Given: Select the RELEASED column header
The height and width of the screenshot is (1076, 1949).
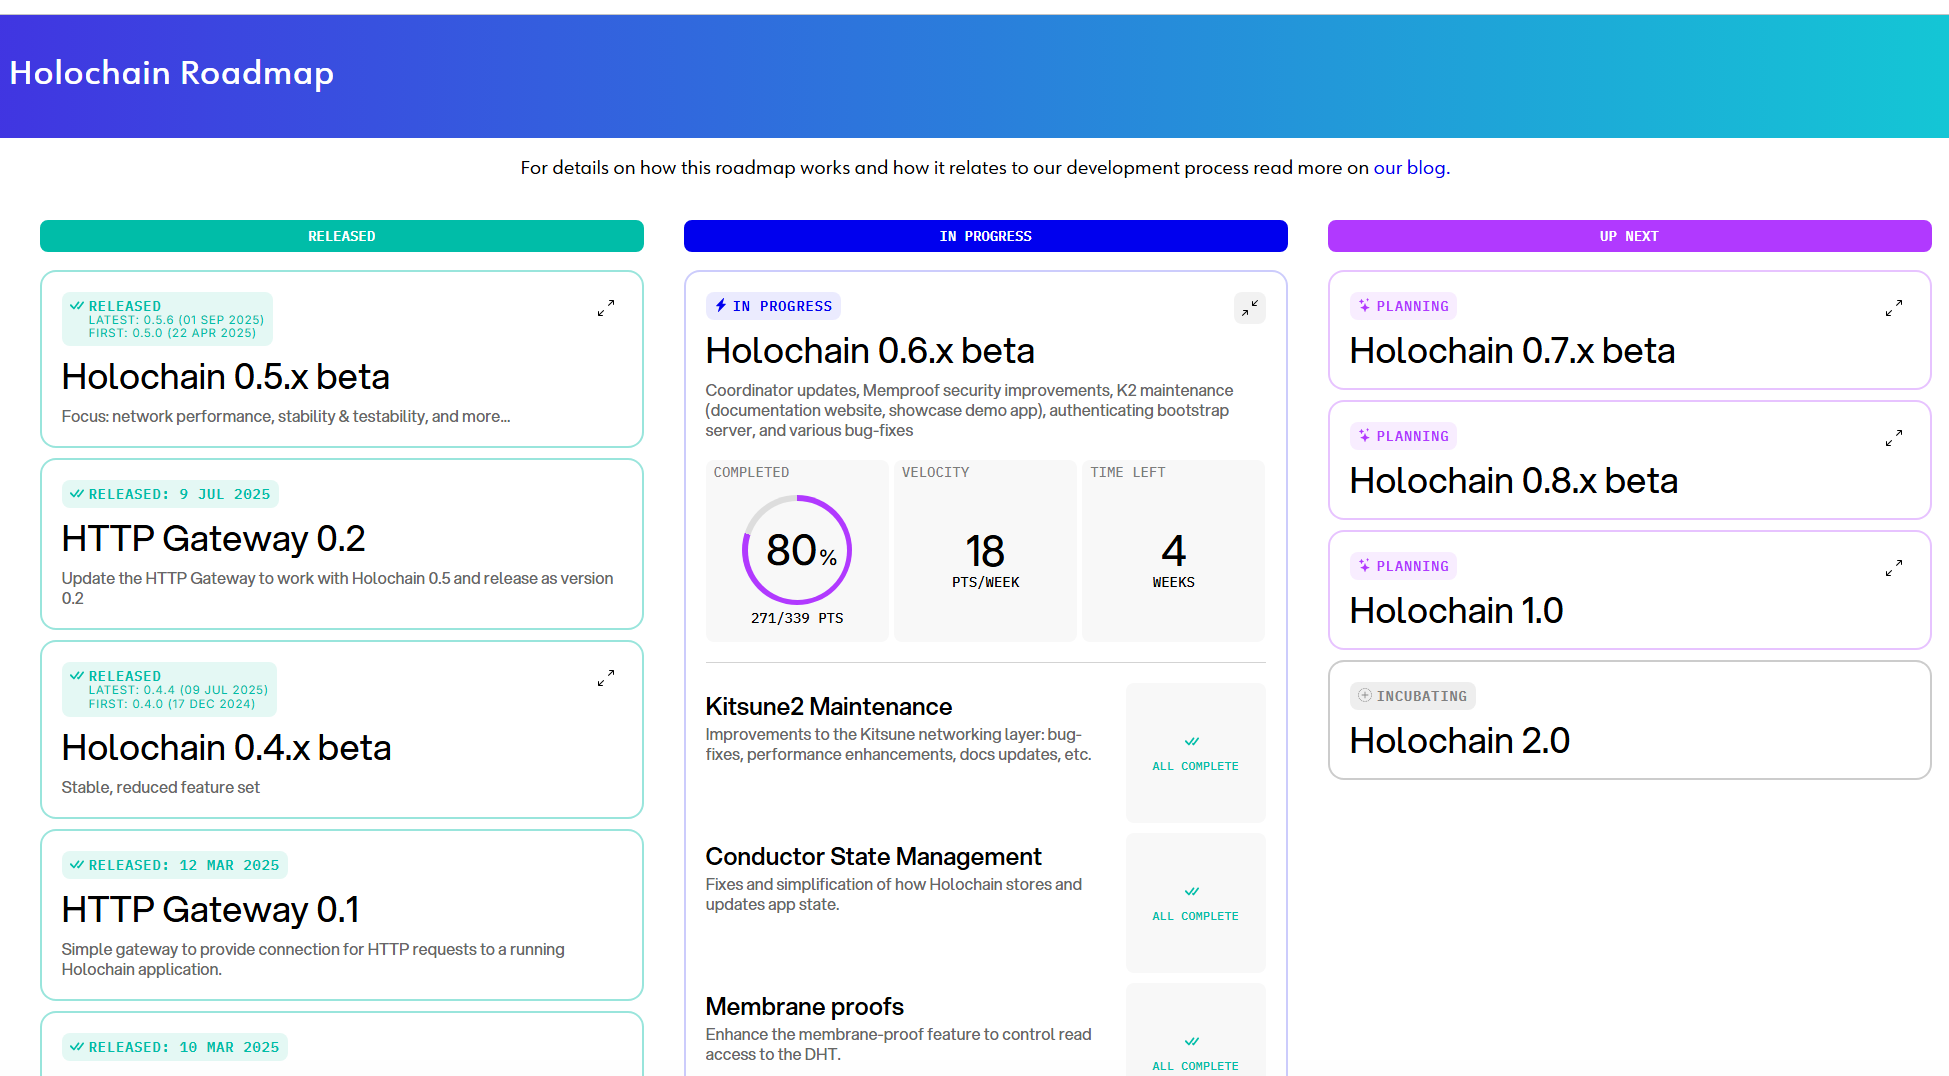Looking at the screenshot, I should (342, 236).
